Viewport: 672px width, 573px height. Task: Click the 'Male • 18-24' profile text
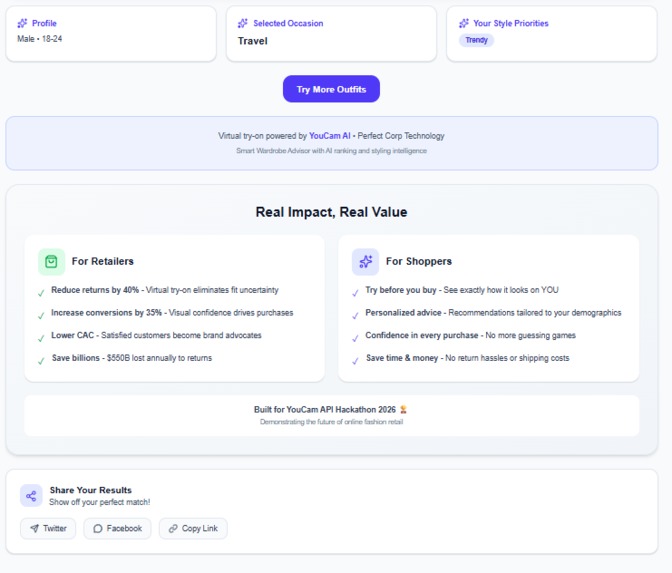click(x=39, y=39)
